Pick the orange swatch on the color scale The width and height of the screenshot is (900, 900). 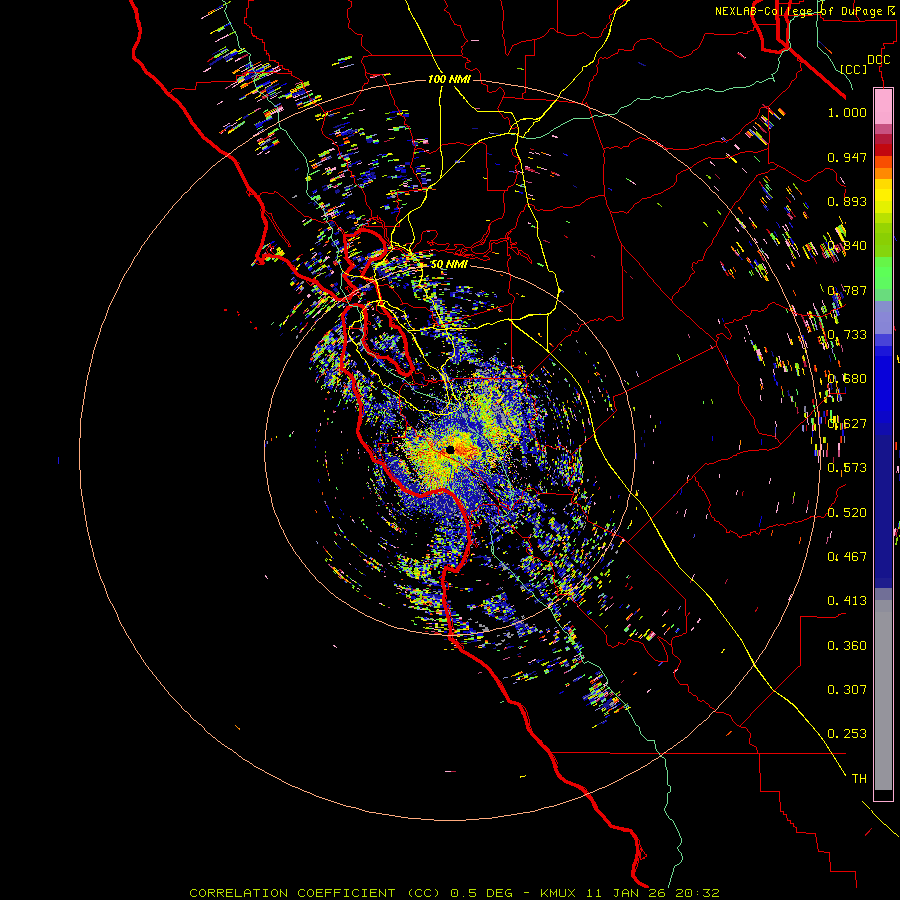point(883,173)
